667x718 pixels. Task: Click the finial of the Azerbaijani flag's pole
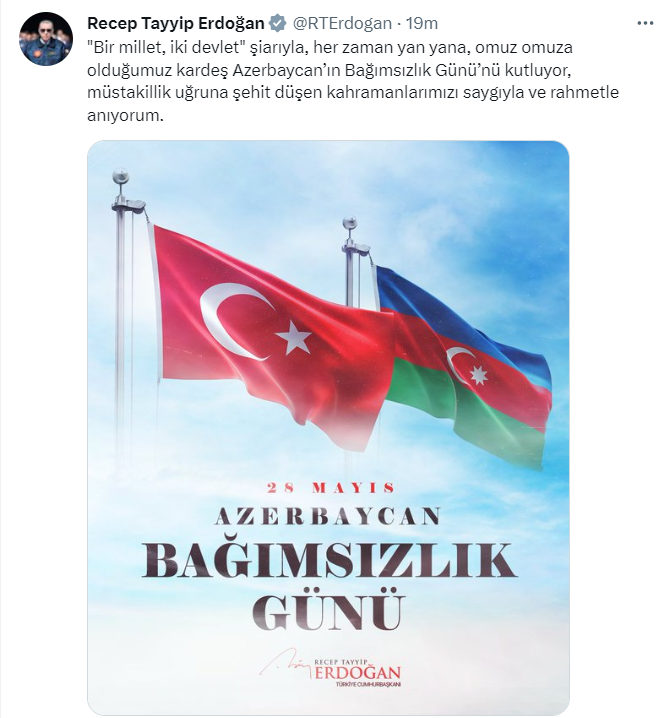(350, 223)
